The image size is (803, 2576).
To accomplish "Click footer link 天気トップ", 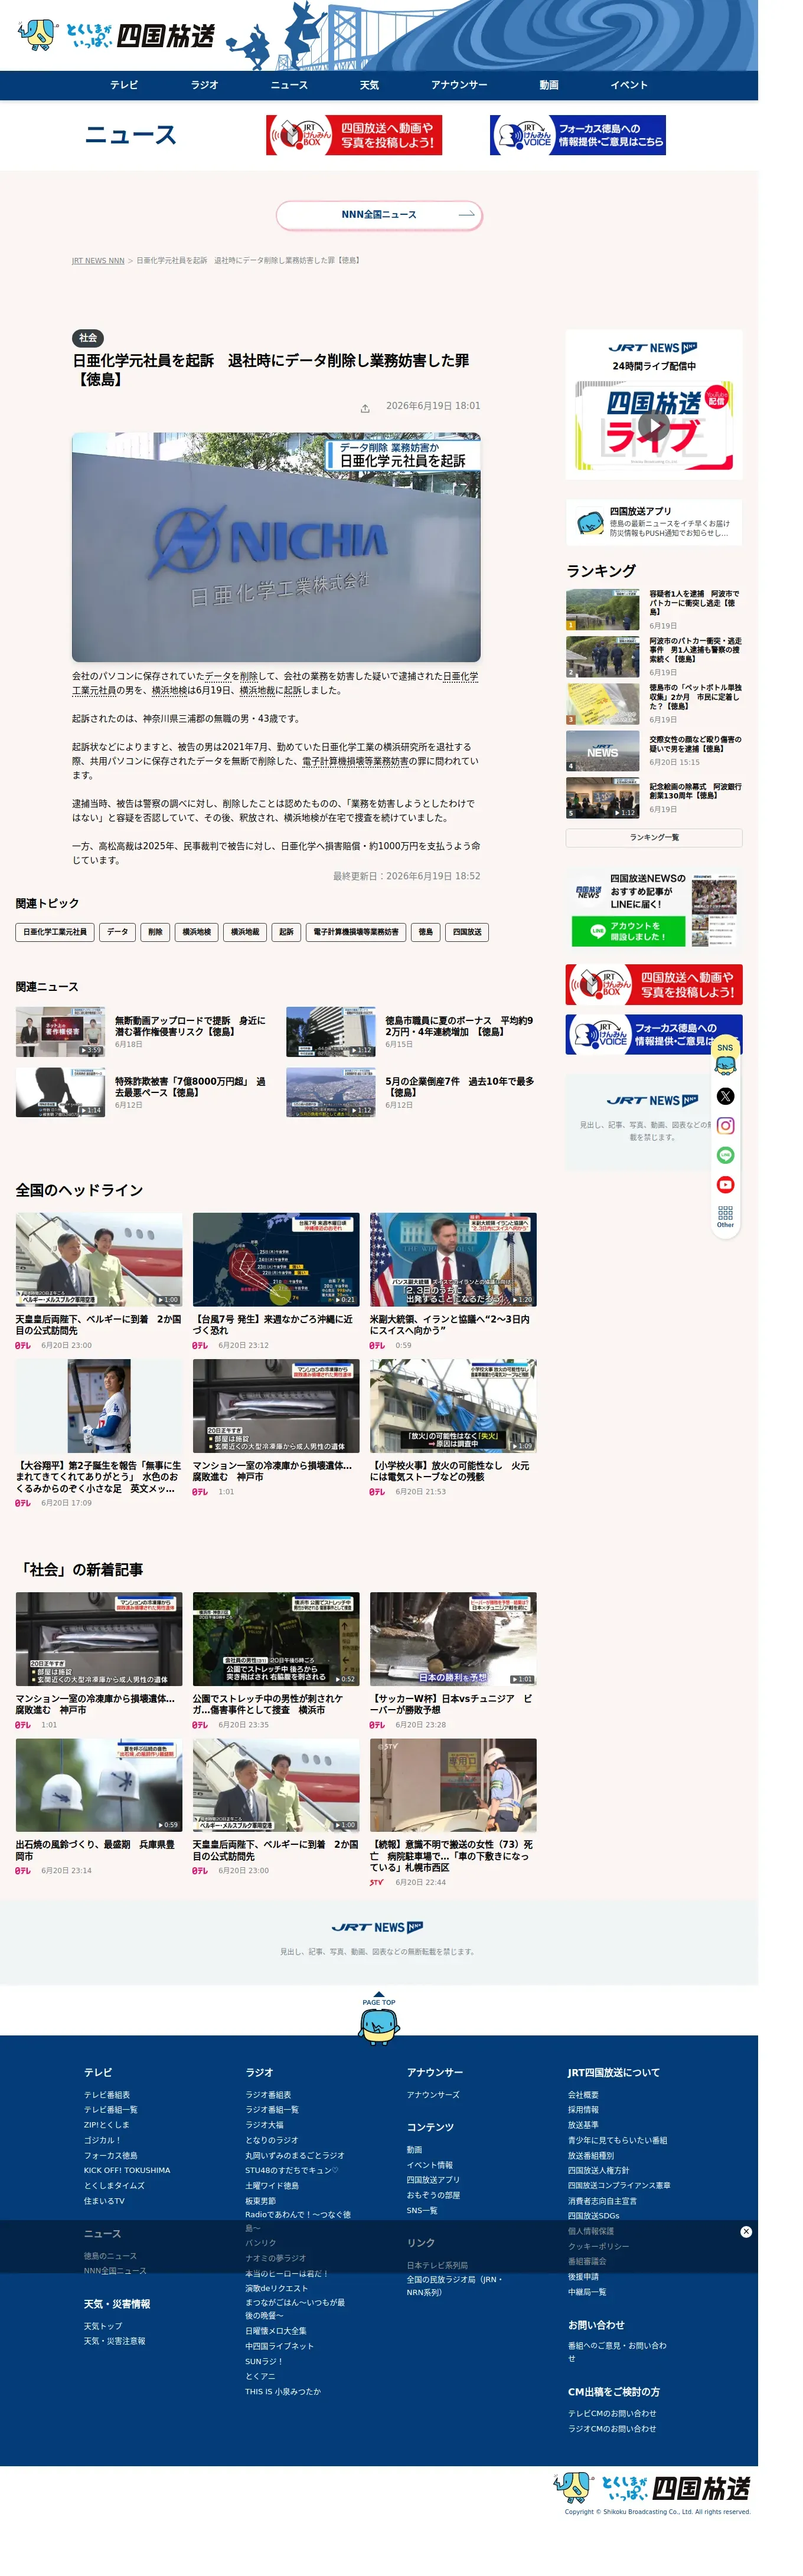I will point(103,2326).
